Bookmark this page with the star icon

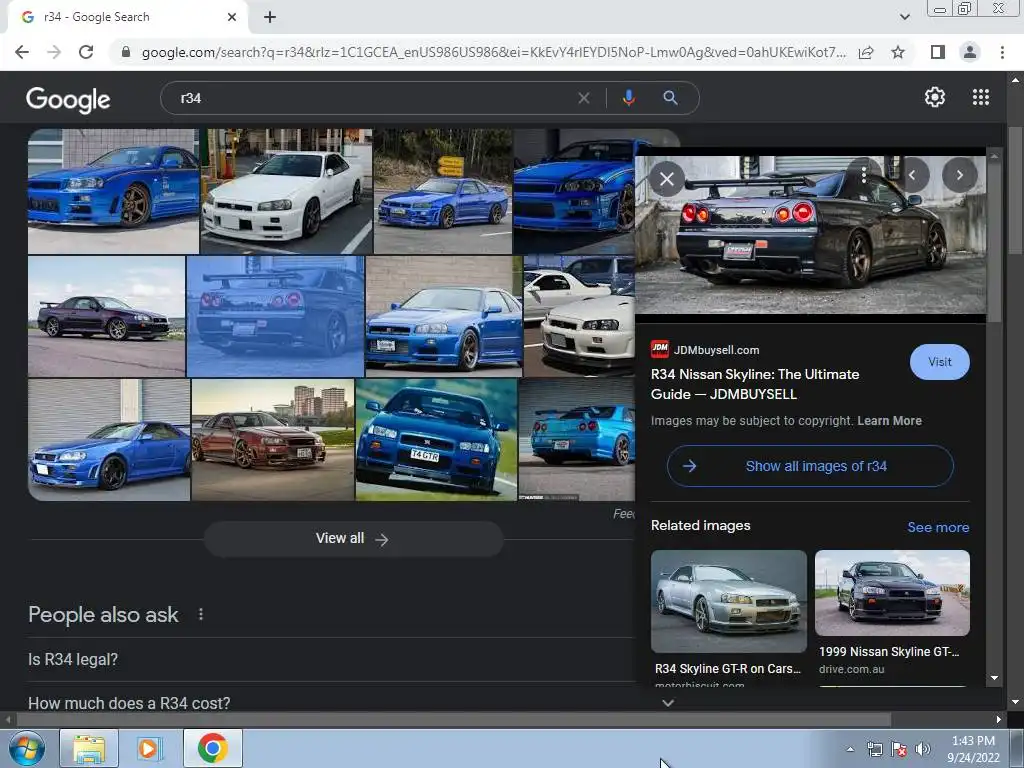[898, 52]
